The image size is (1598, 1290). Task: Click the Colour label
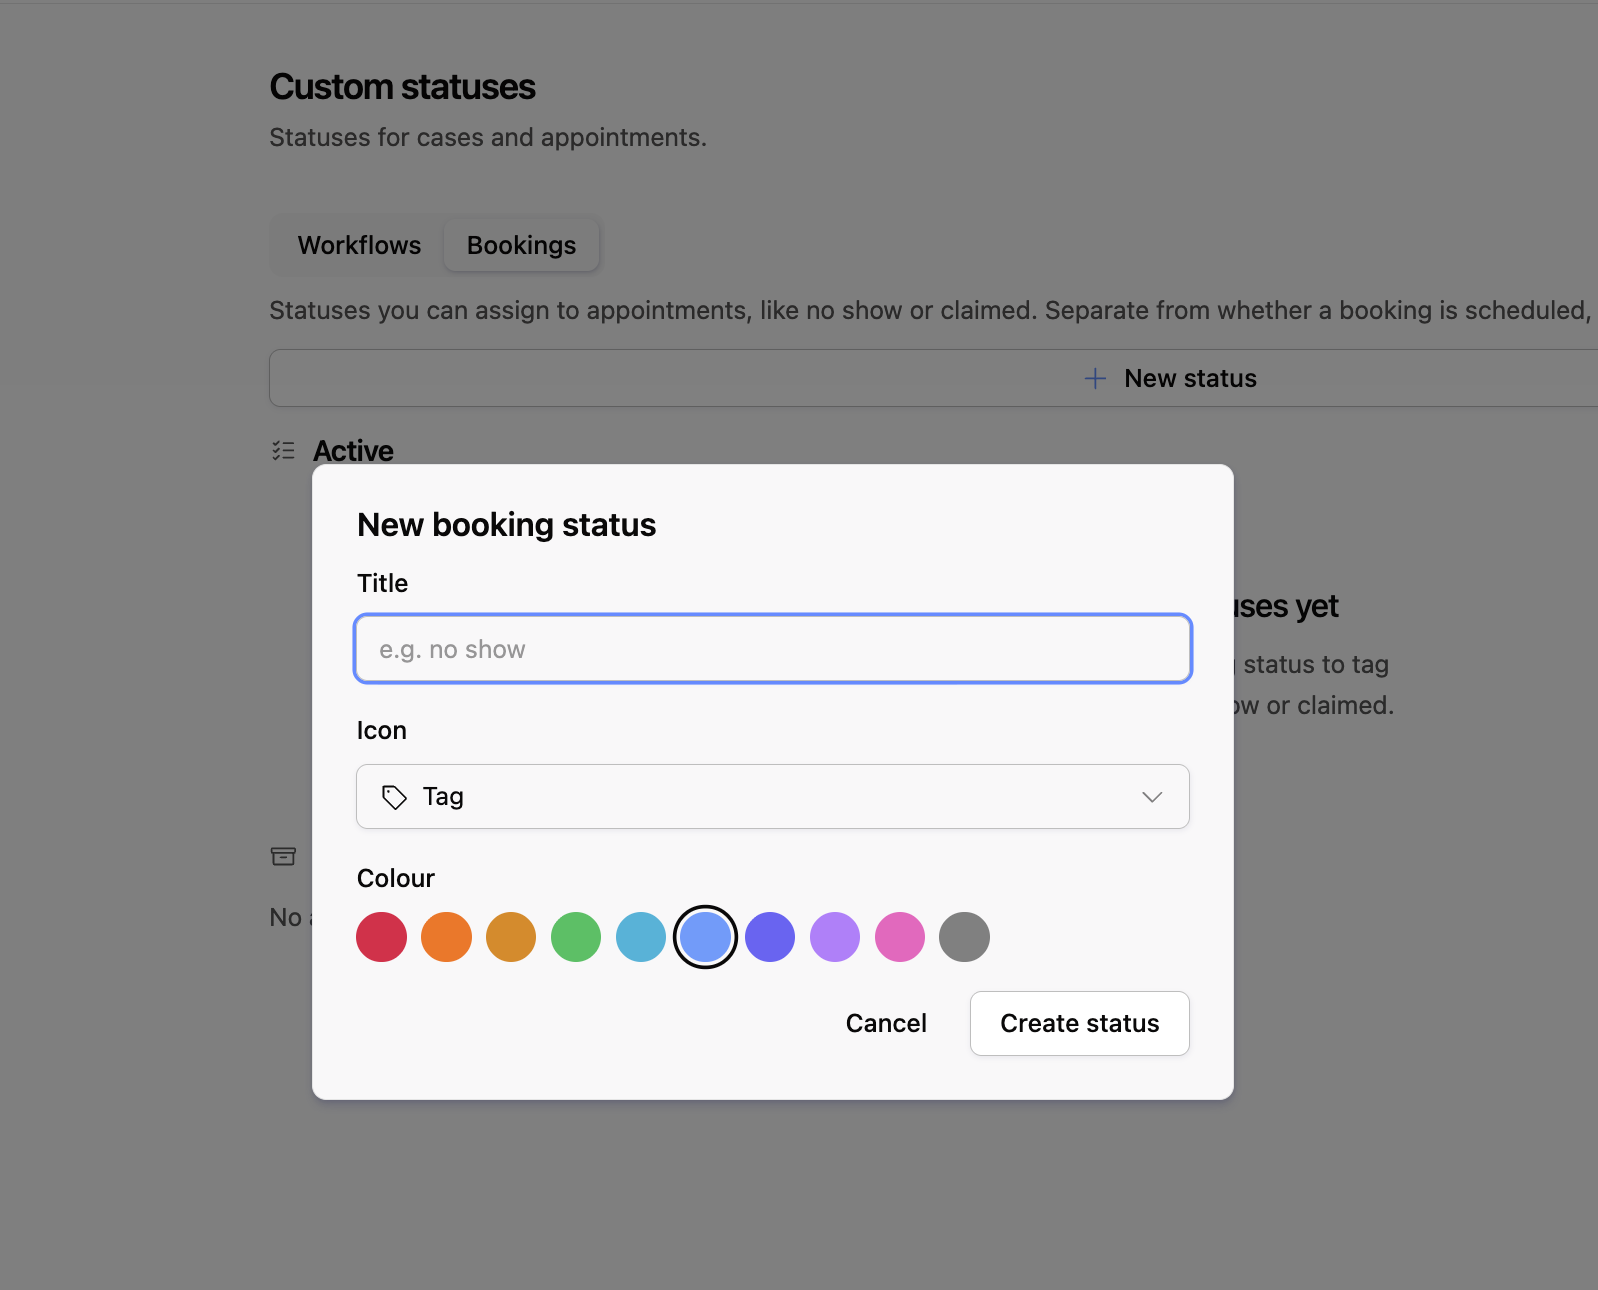point(396,878)
